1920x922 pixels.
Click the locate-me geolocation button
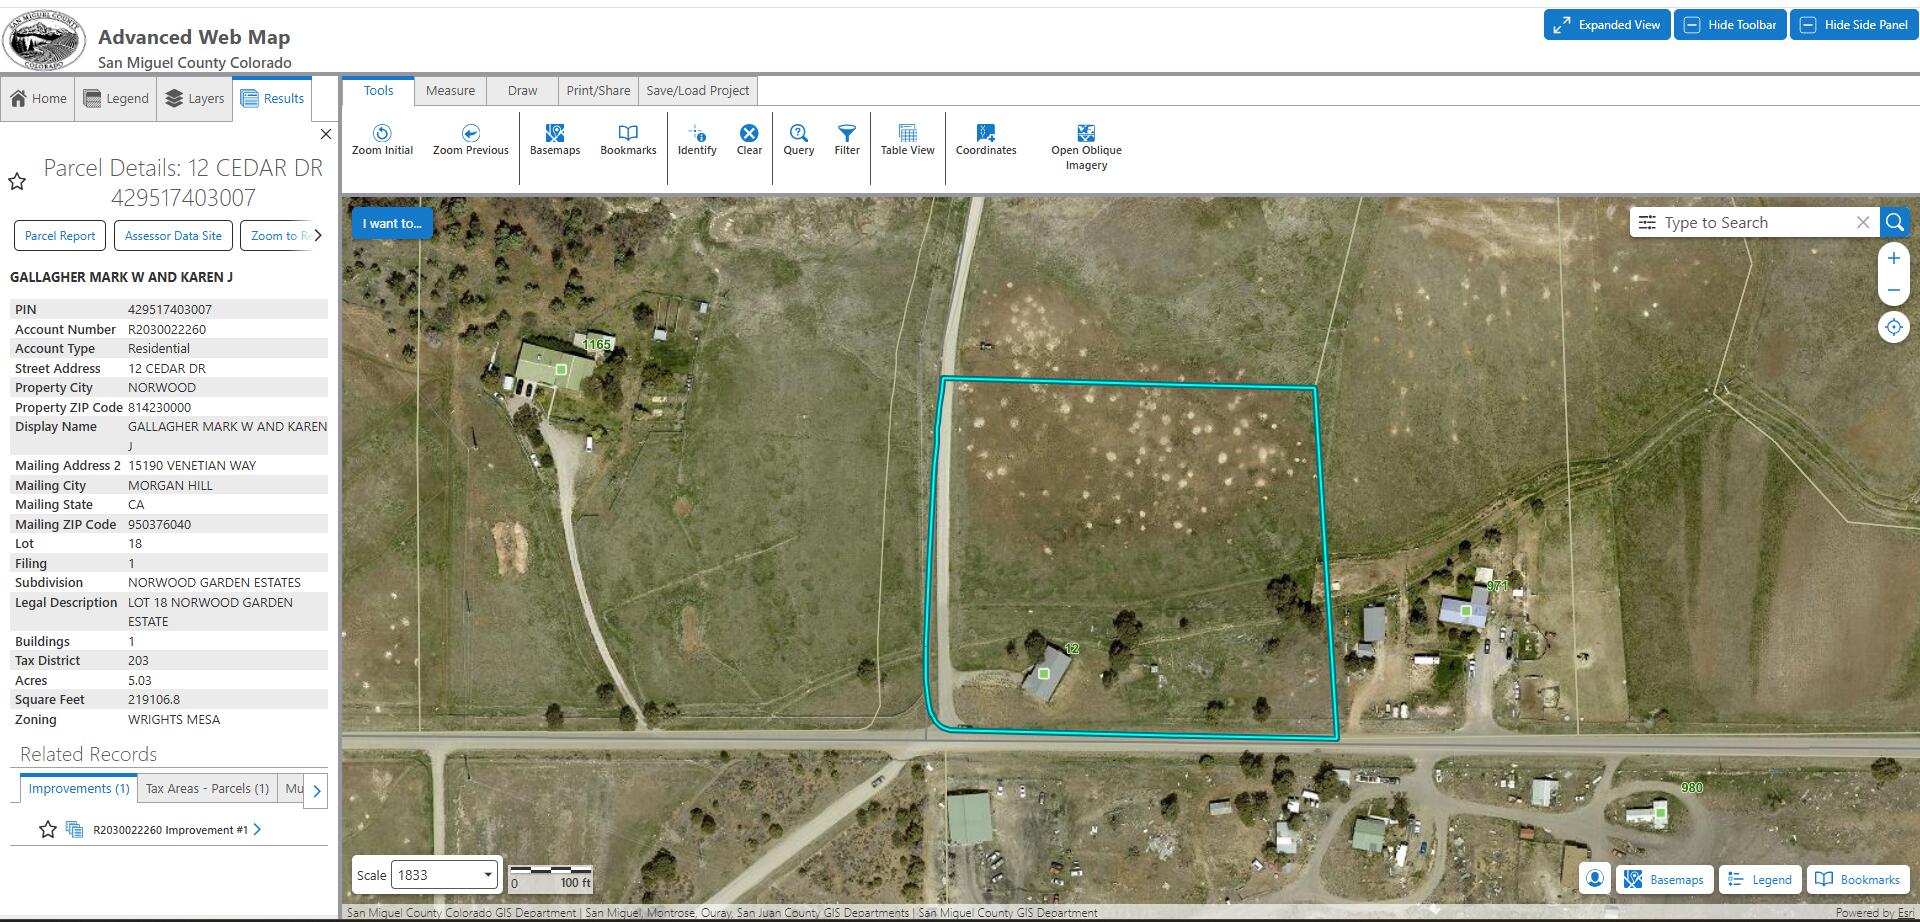(1893, 327)
